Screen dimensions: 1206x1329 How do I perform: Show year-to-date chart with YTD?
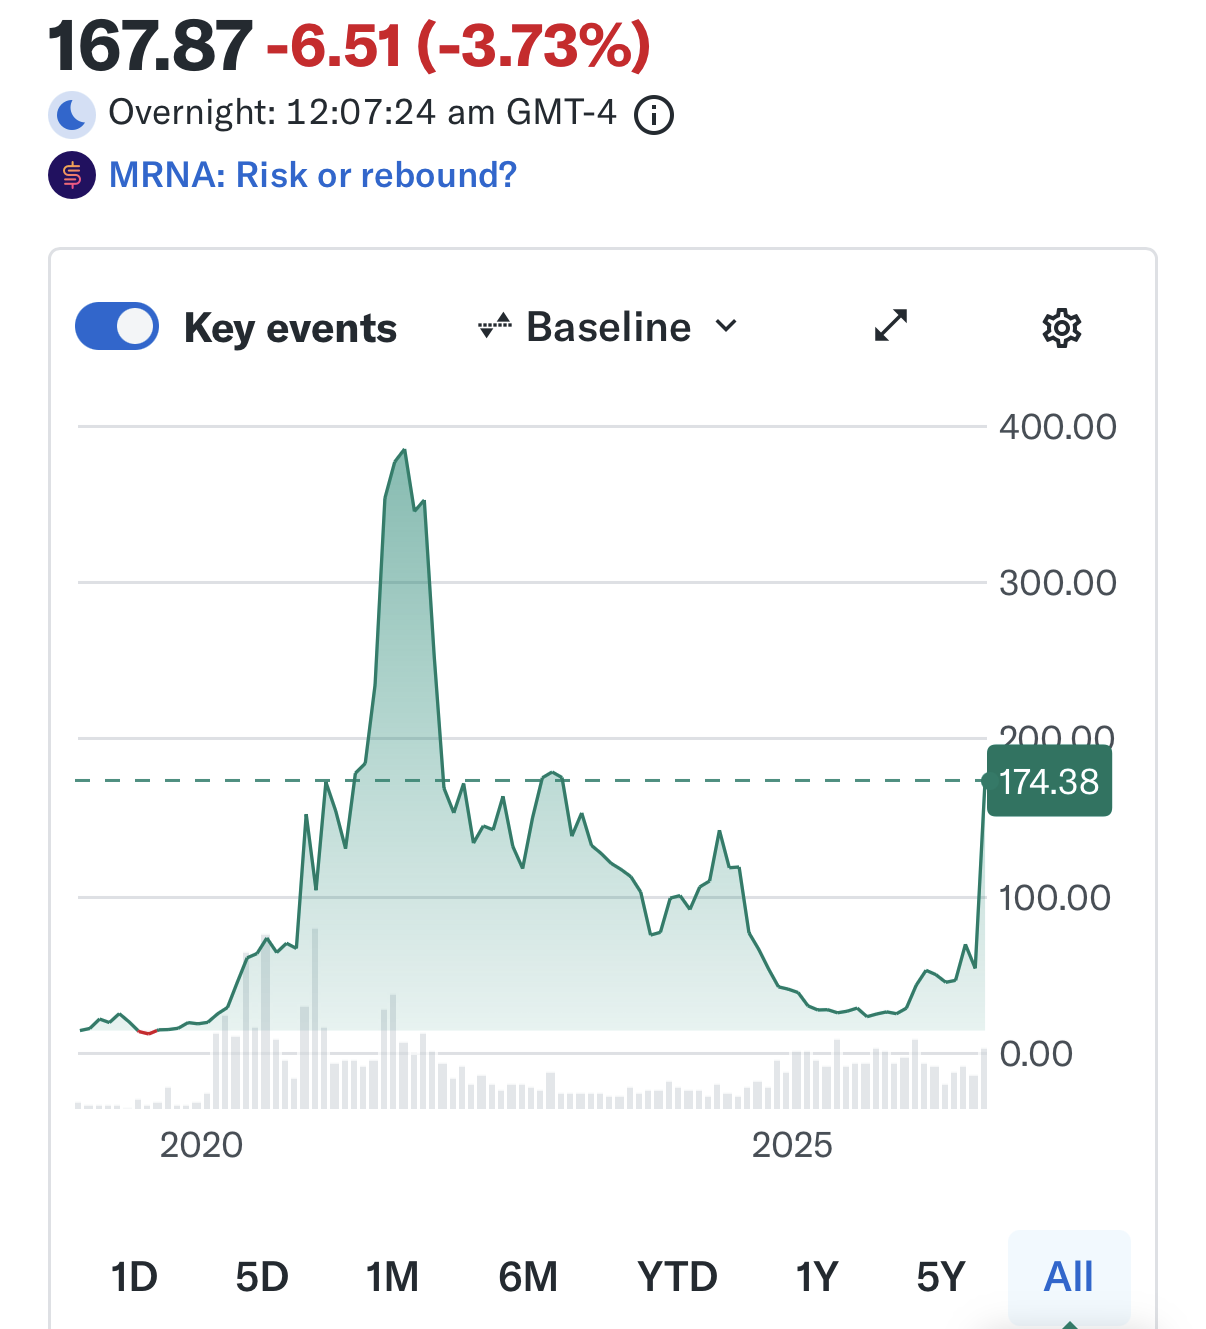pyautogui.click(x=677, y=1277)
